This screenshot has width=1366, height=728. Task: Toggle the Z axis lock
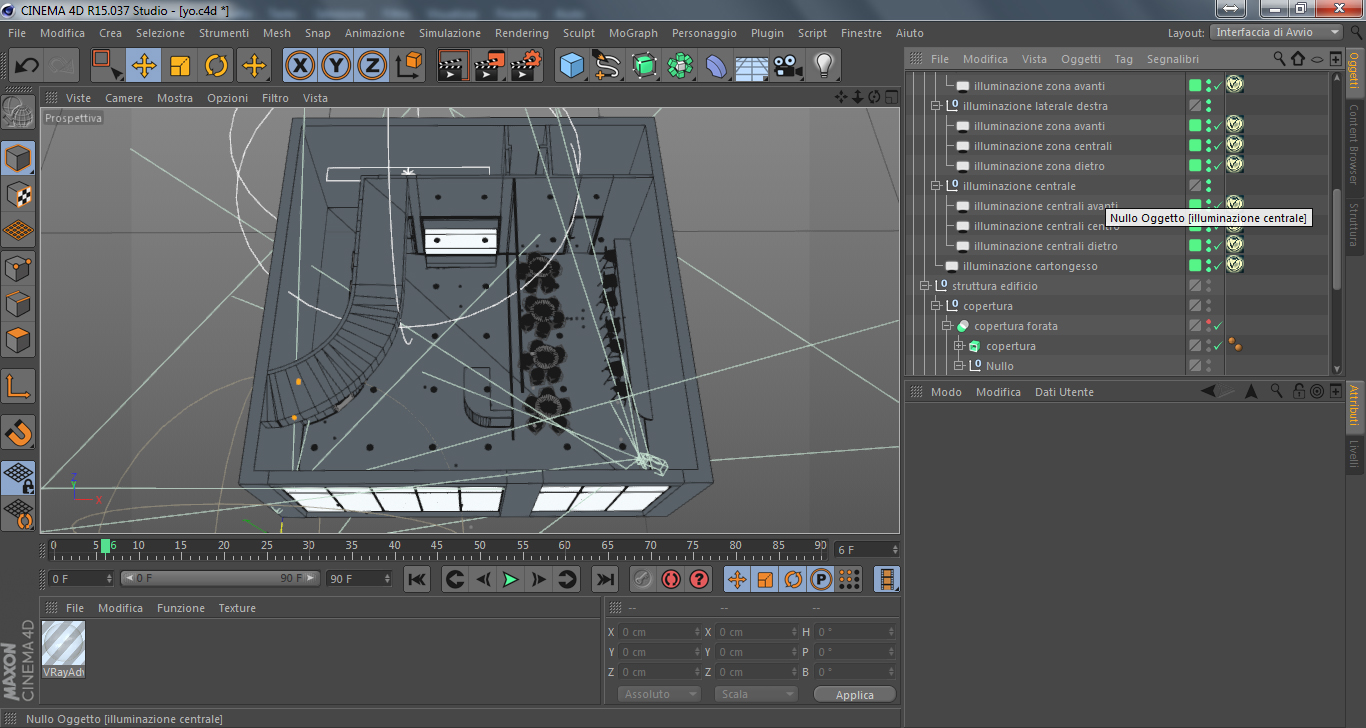click(x=372, y=66)
